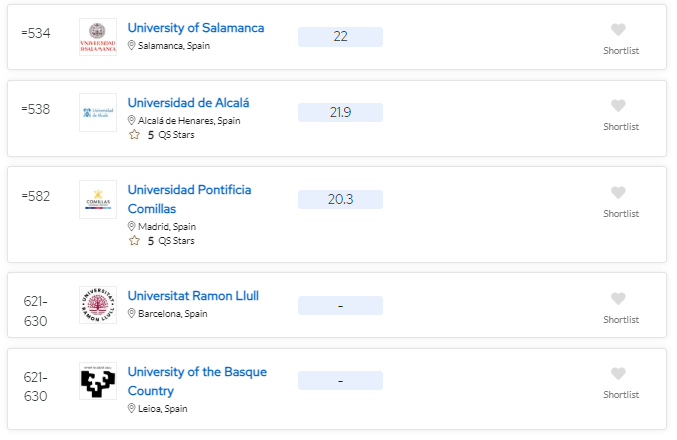
Task: Toggle shortlist heart for Universidad de Alcalá
Action: point(618,106)
